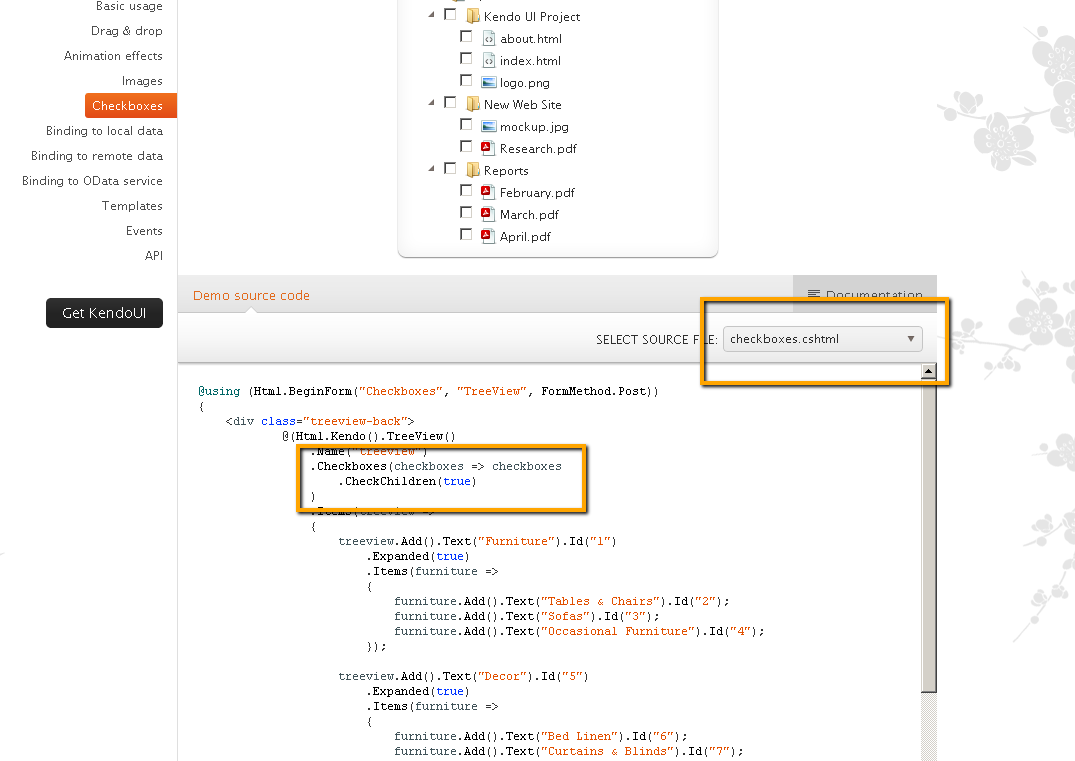Screen dimensions: 1075x761
Task: Click the index.html file icon
Action: click(489, 60)
